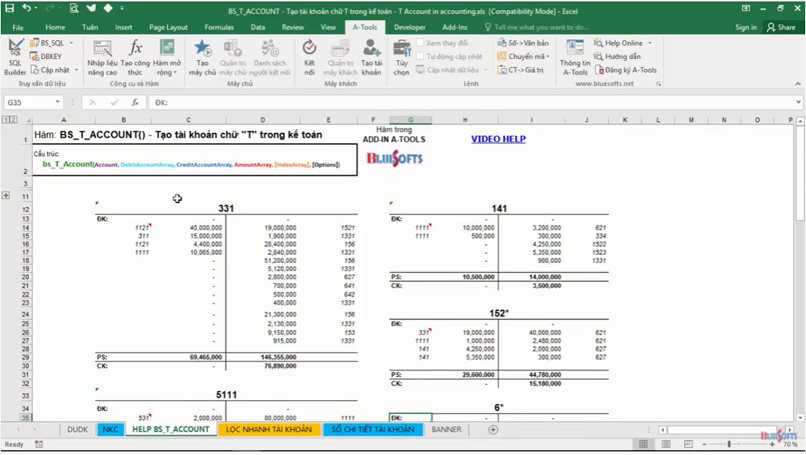This screenshot has height=455, width=806.
Task: Switch to Page Break Preview view
Action: 688,444
